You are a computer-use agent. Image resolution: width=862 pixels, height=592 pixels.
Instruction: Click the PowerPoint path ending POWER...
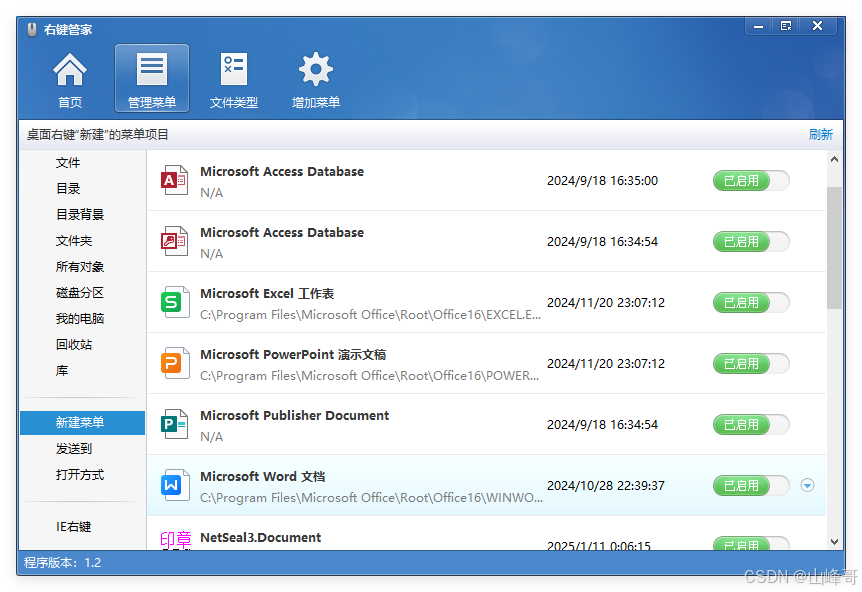point(369,376)
